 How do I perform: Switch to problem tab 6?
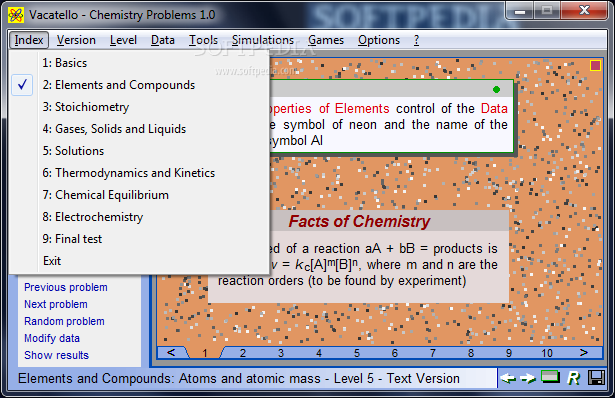click(395, 353)
